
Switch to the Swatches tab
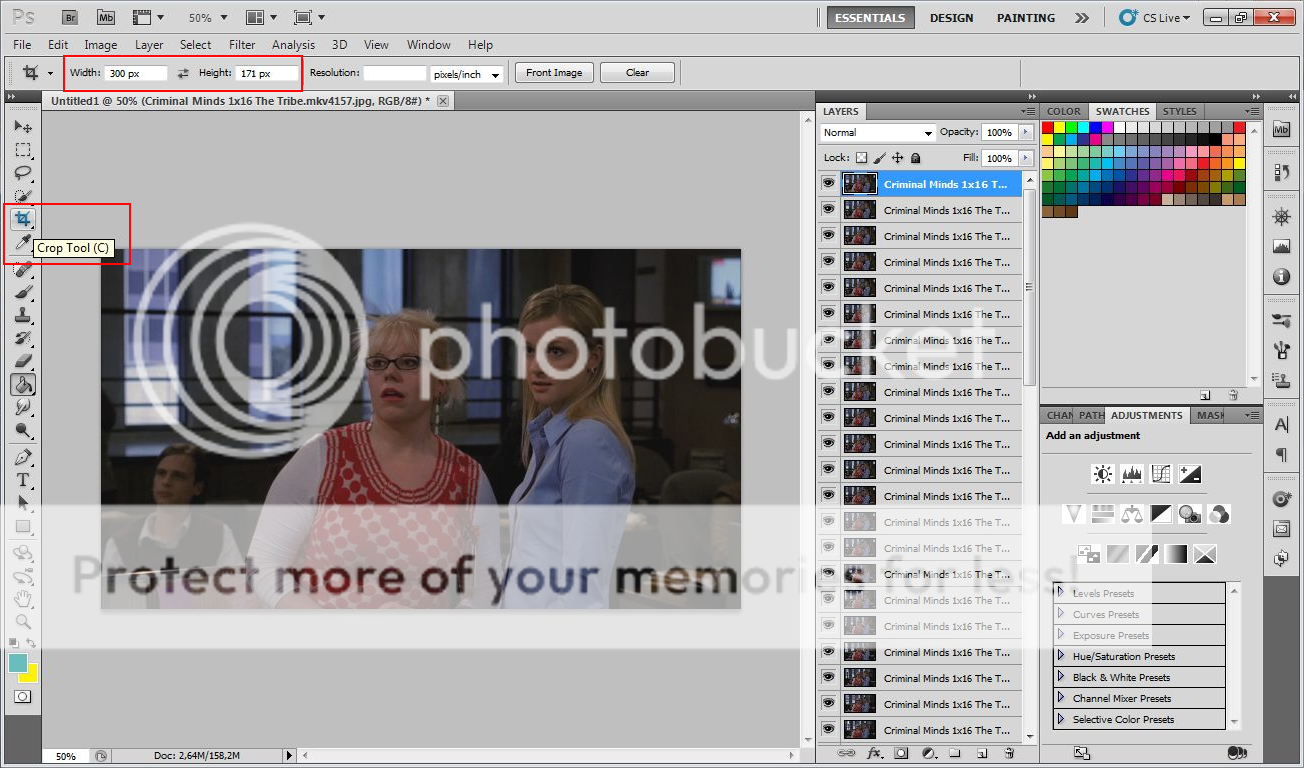click(1122, 111)
